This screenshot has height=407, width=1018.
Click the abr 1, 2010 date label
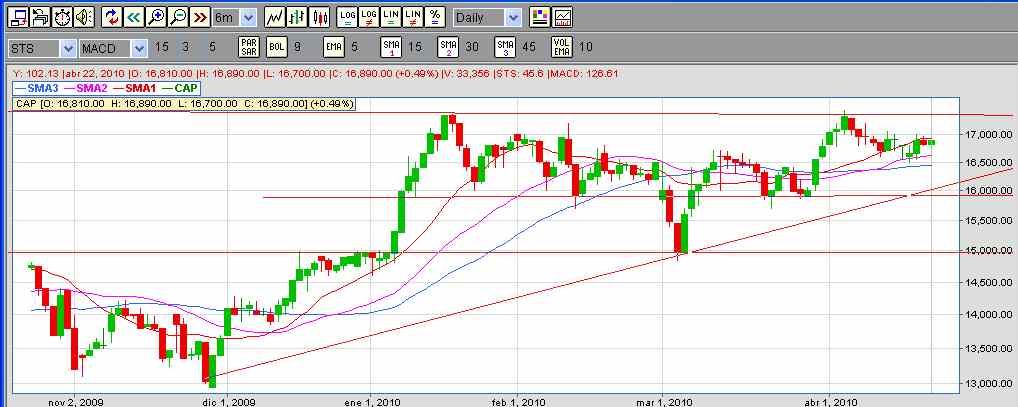point(830,402)
